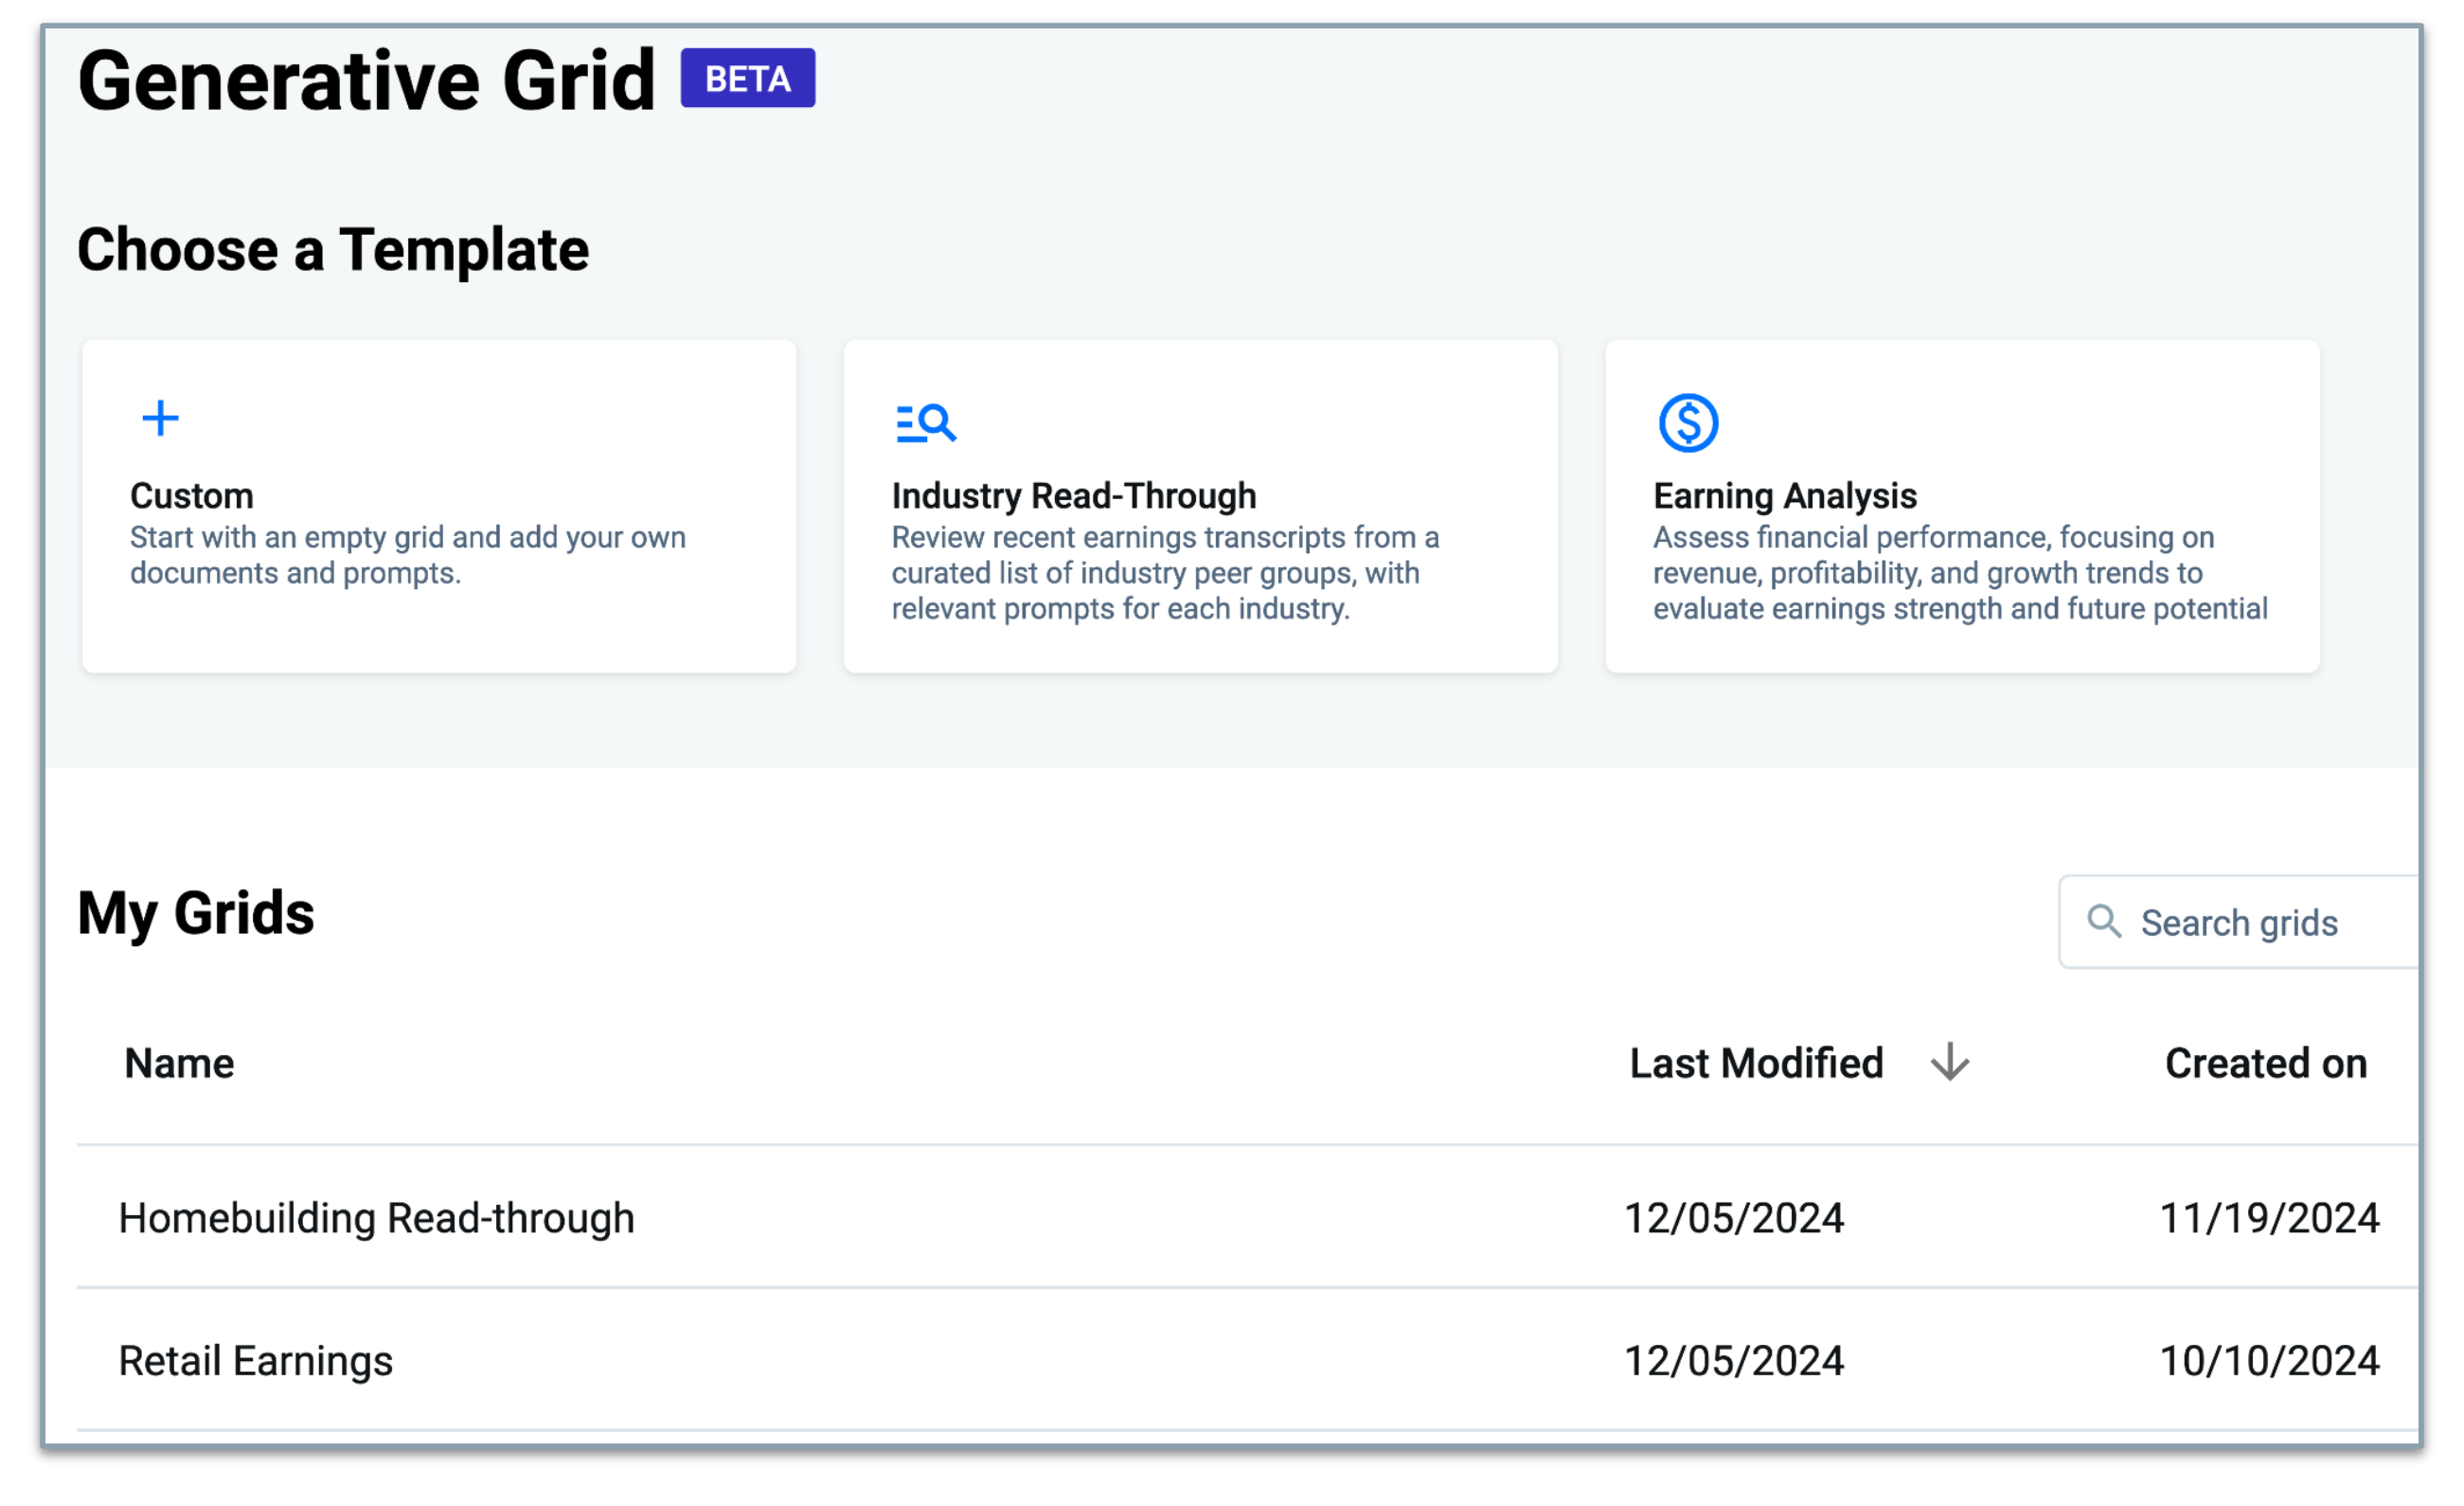Screen dimensions: 2464x1506
Task: Click the plus icon on the Custom card
Action: 160,418
